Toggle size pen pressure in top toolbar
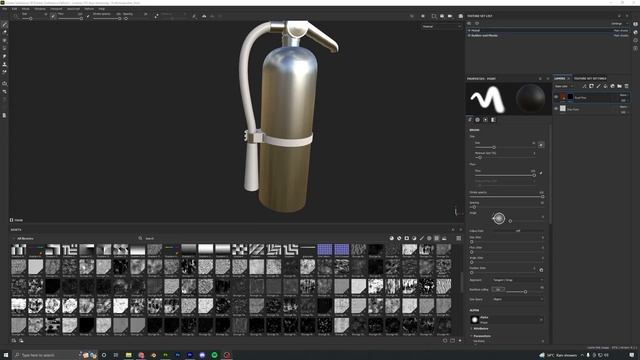640x360 pixels. pos(53,16)
